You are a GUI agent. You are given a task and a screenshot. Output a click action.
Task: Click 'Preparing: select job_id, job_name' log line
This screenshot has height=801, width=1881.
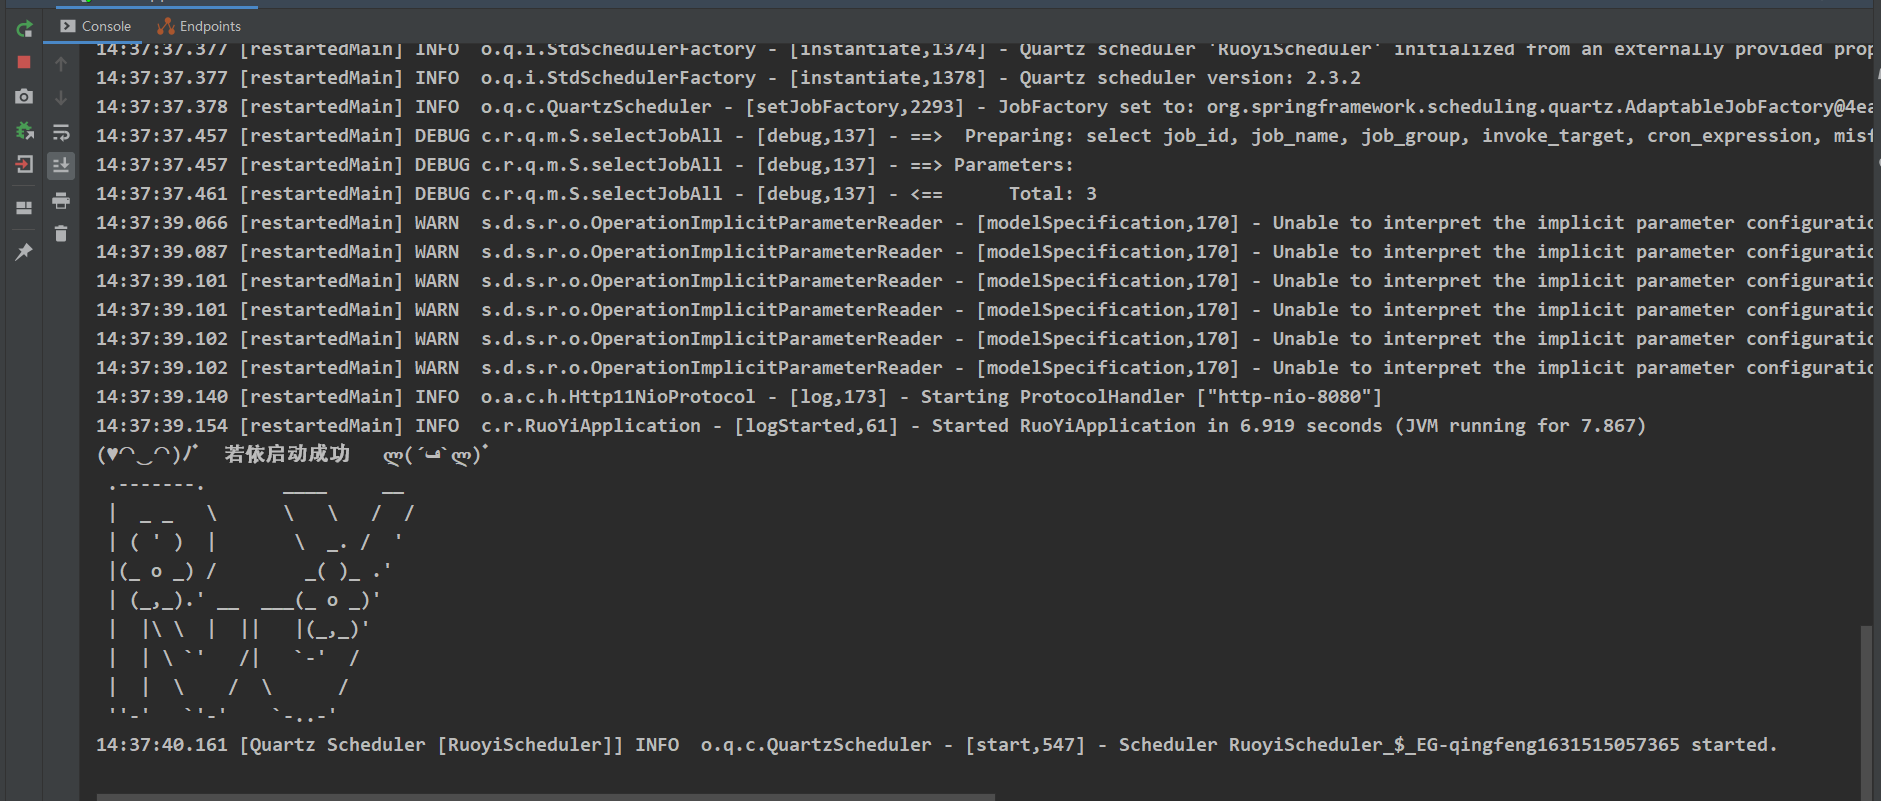[984, 136]
